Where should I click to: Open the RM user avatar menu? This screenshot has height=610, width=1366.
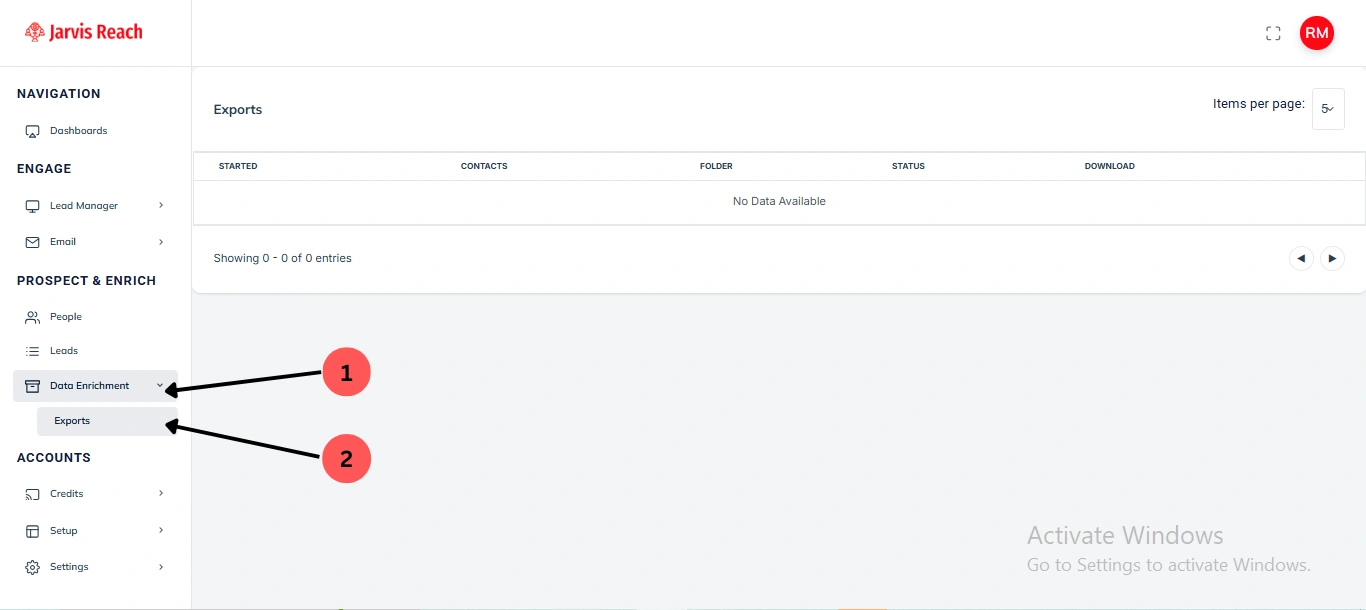[x=1316, y=33]
